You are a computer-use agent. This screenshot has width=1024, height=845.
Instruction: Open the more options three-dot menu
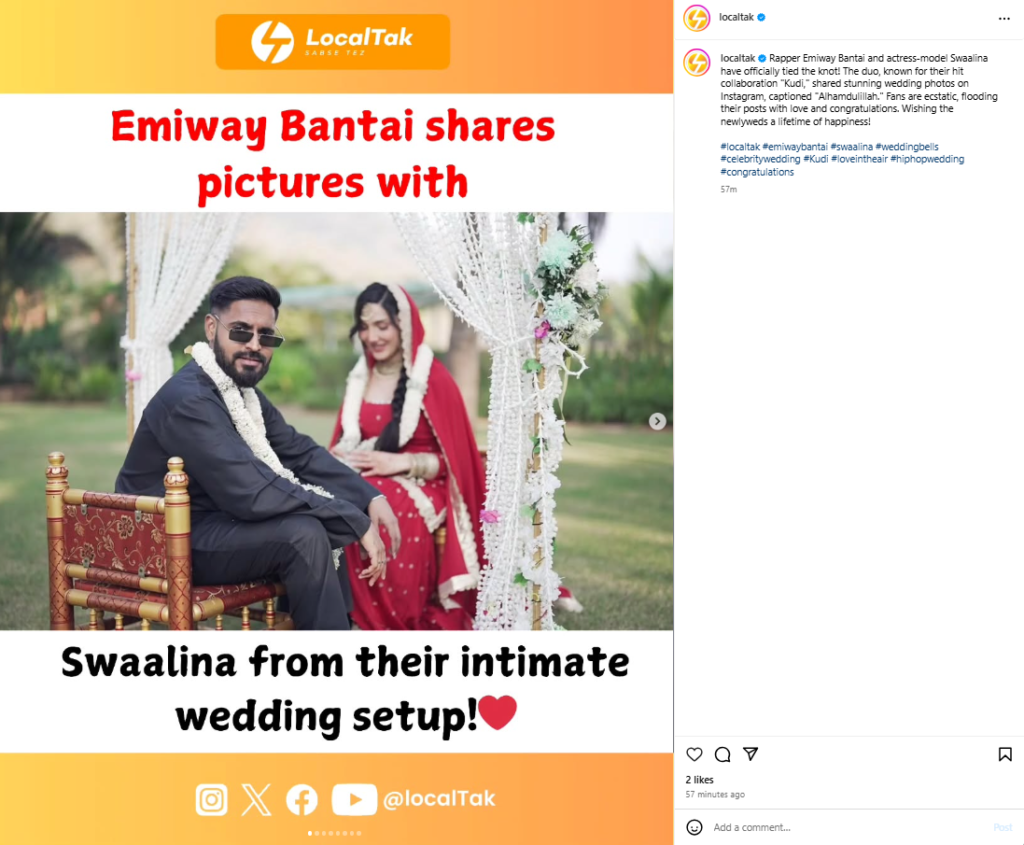pos(1004,18)
